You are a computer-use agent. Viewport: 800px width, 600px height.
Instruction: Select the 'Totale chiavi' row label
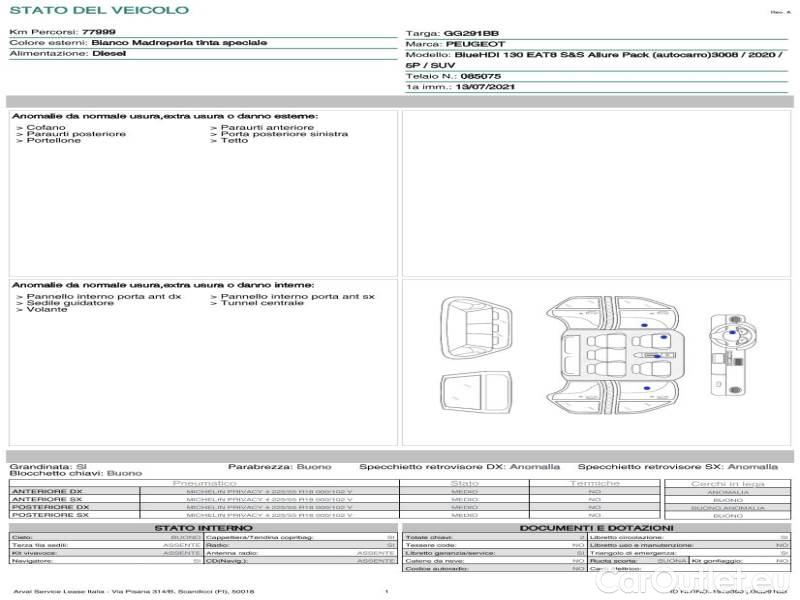click(429, 537)
